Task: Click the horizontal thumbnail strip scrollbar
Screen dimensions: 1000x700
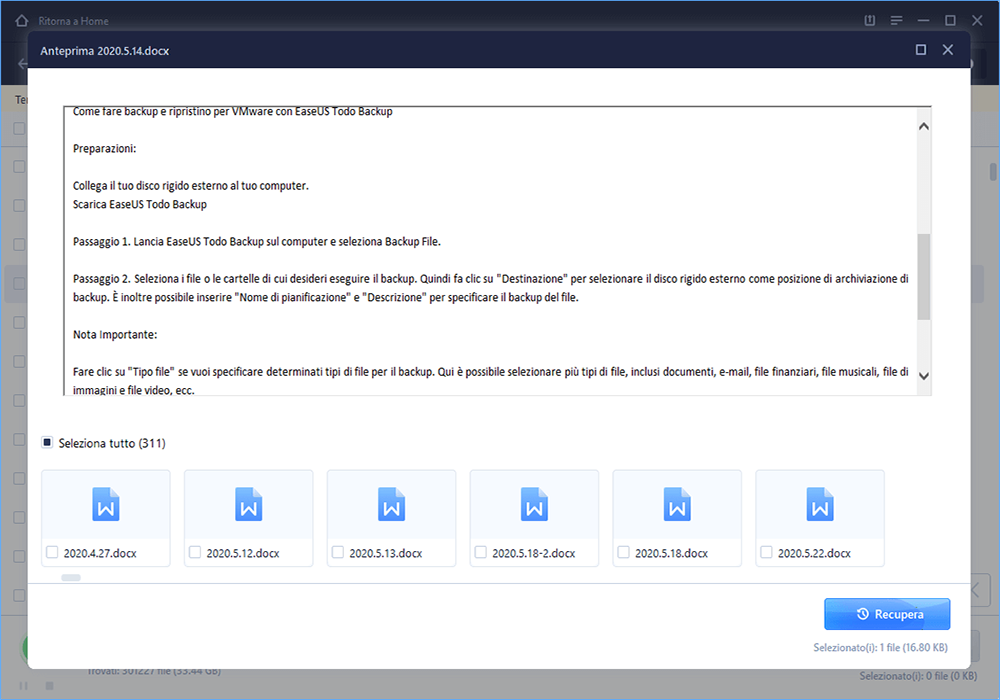Action: (x=71, y=578)
